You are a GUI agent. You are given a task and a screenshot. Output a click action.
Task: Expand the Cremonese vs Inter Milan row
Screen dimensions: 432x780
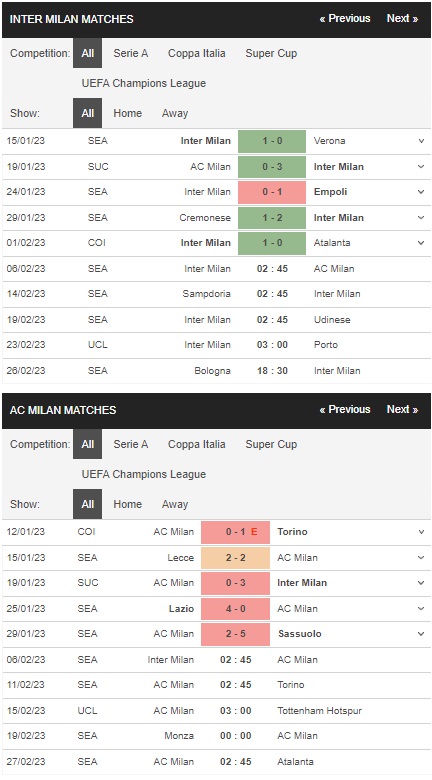(x=421, y=217)
